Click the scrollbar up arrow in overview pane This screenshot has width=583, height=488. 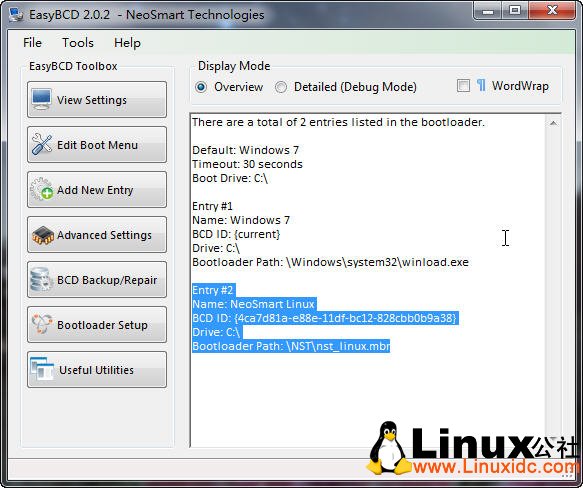[x=553, y=123]
